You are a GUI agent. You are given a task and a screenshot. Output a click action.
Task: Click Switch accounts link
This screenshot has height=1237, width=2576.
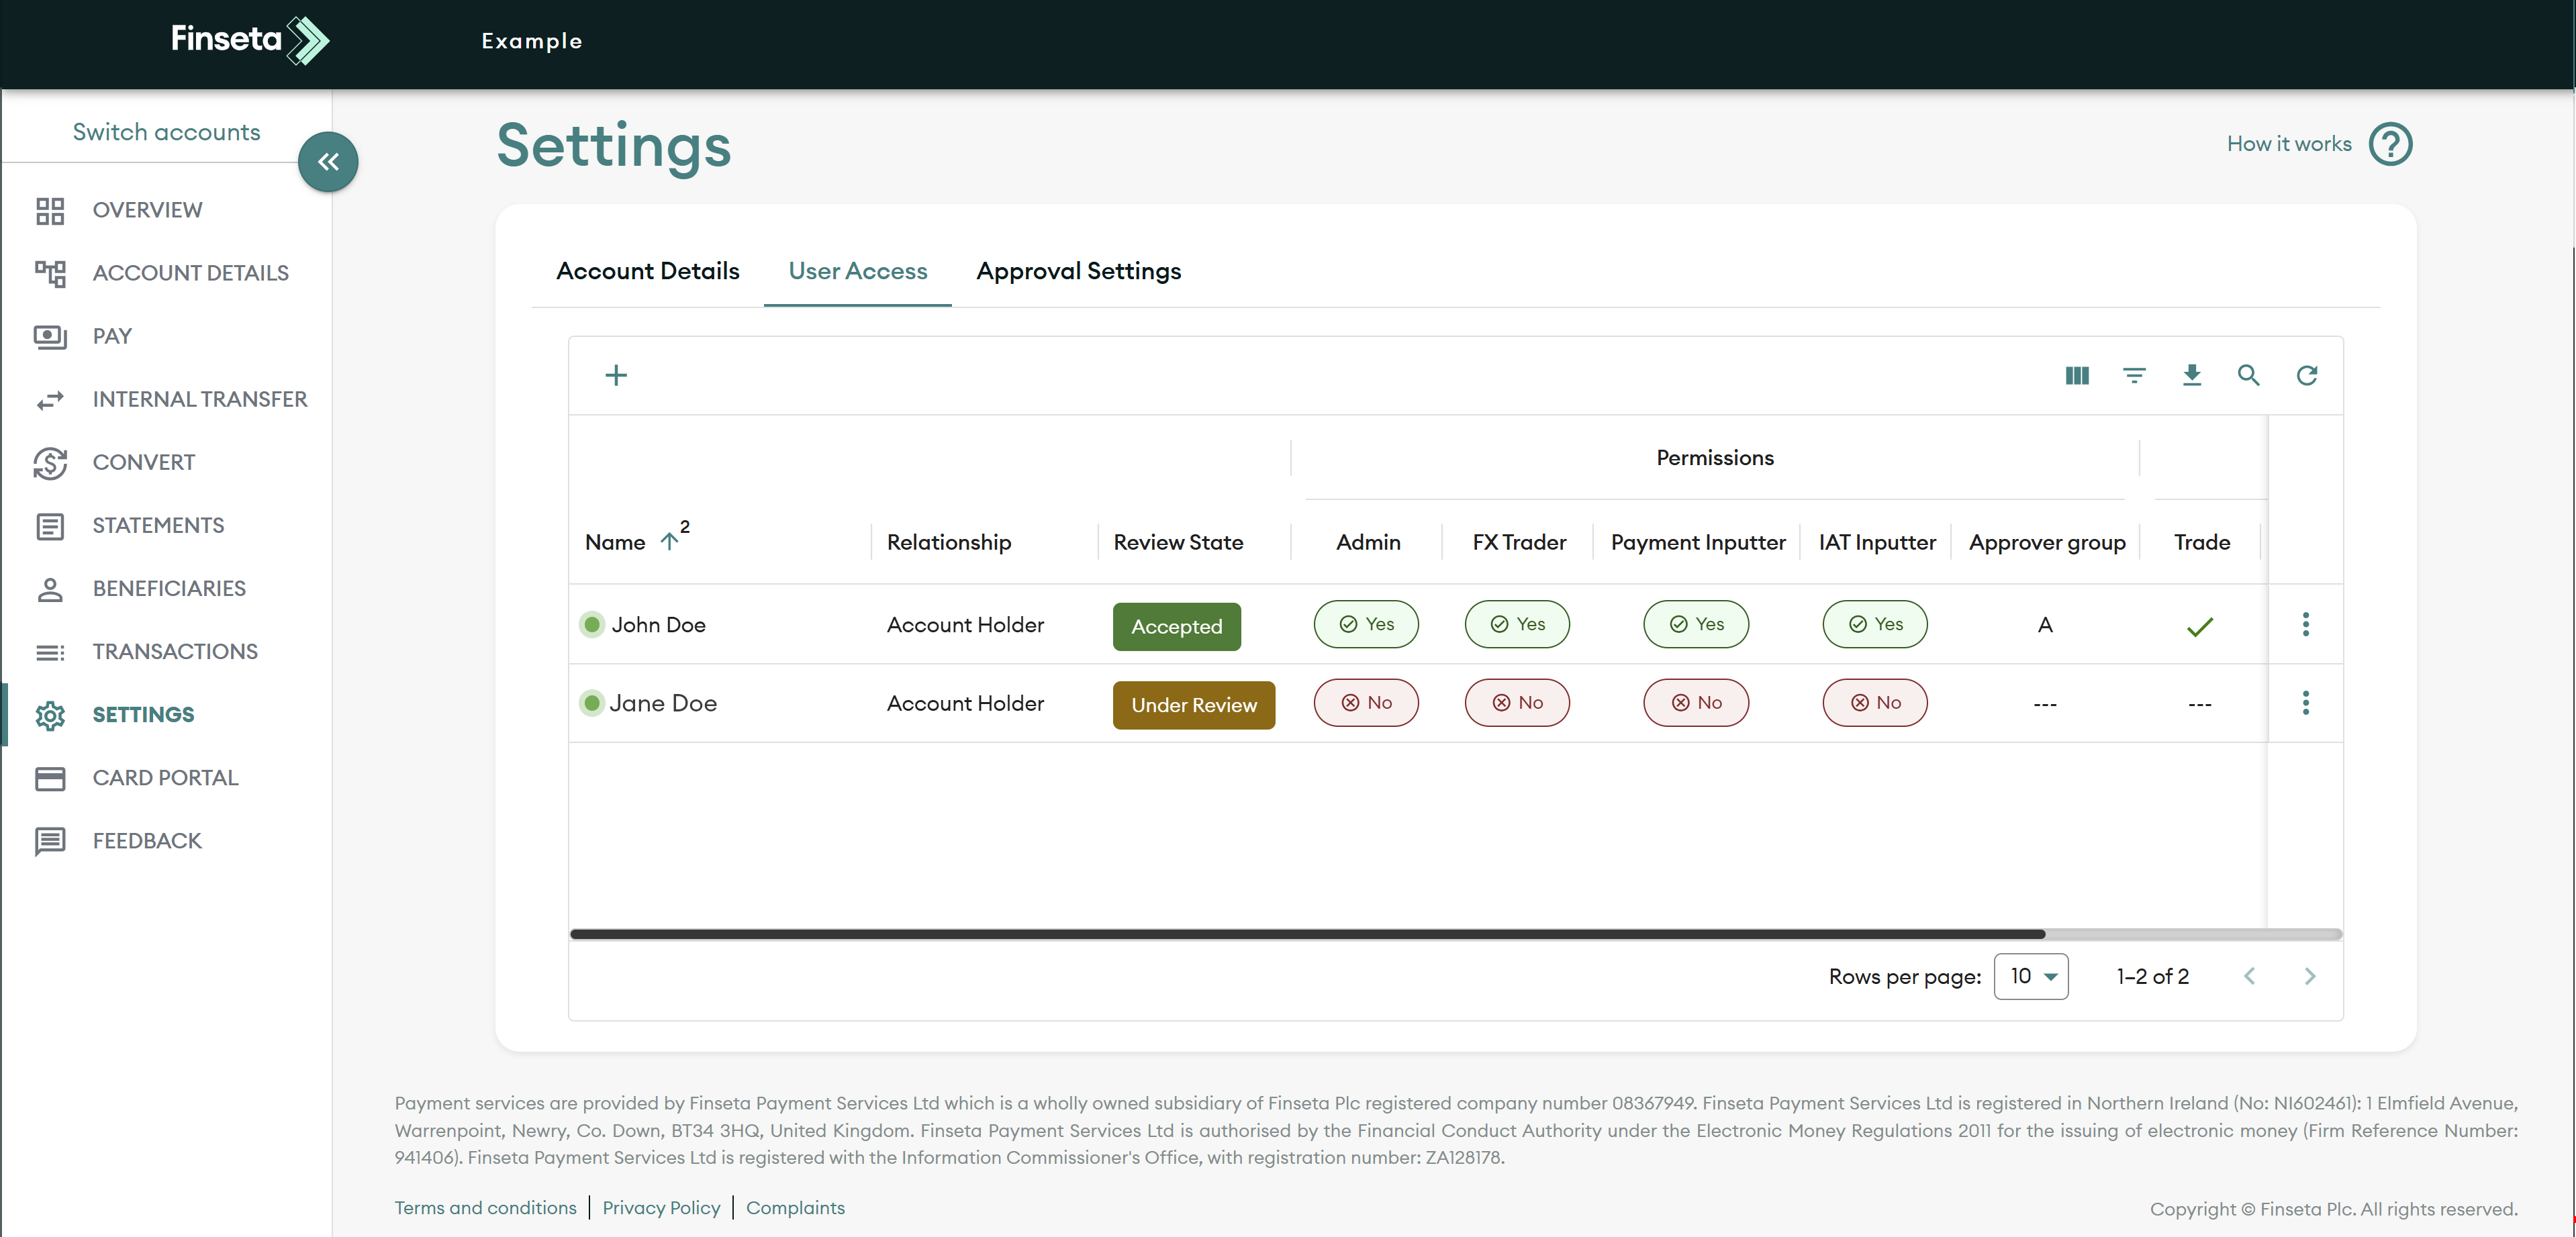pyautogui.click(x=166, y=132)
